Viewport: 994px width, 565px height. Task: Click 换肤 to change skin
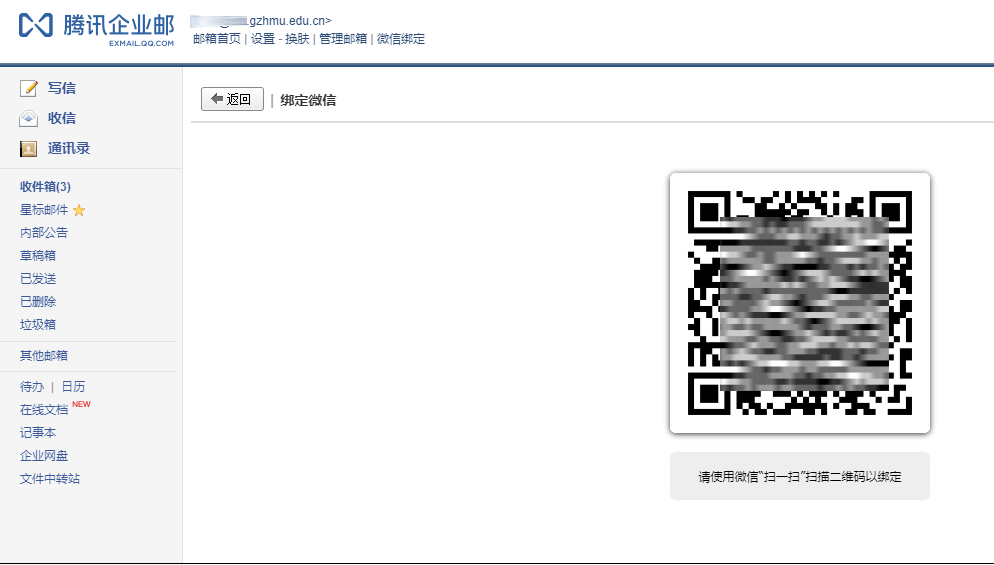pos(297,39)
